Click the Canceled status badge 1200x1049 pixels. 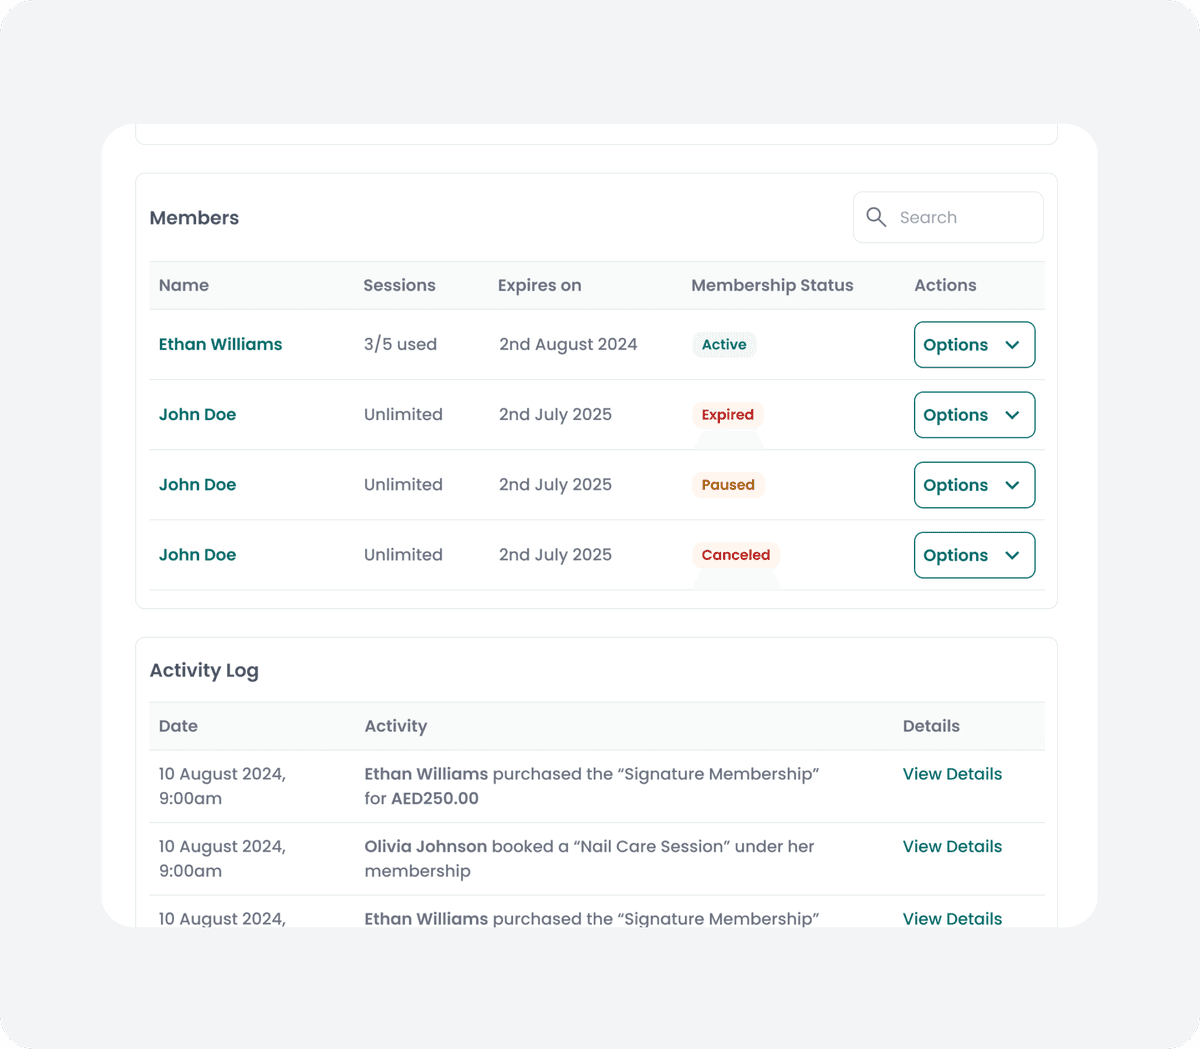tap(735, 554)
